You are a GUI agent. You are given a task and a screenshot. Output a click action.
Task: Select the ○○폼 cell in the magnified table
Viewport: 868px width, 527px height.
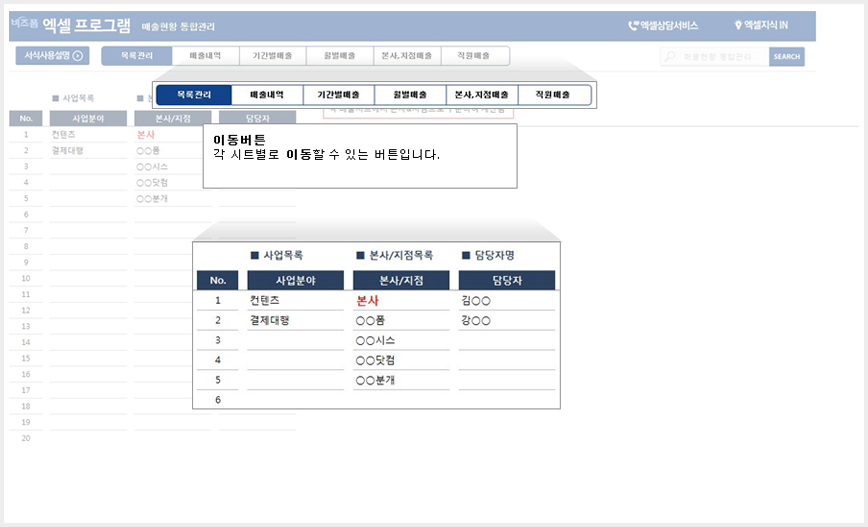pyautogui.click(x=401, y=321)
